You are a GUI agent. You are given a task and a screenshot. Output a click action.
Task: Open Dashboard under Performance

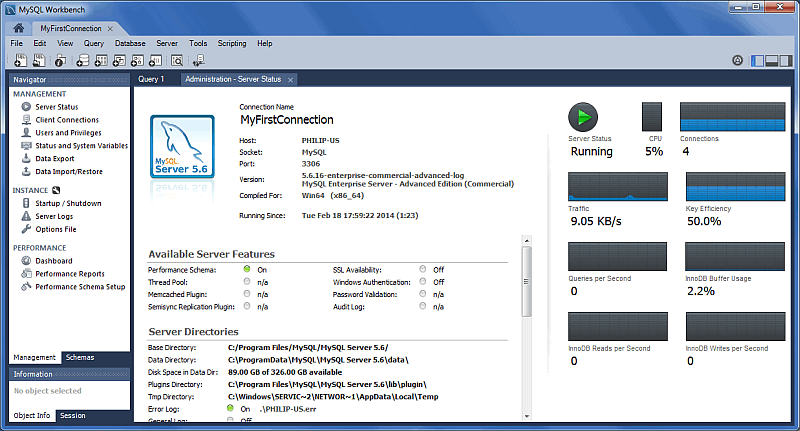53,261
